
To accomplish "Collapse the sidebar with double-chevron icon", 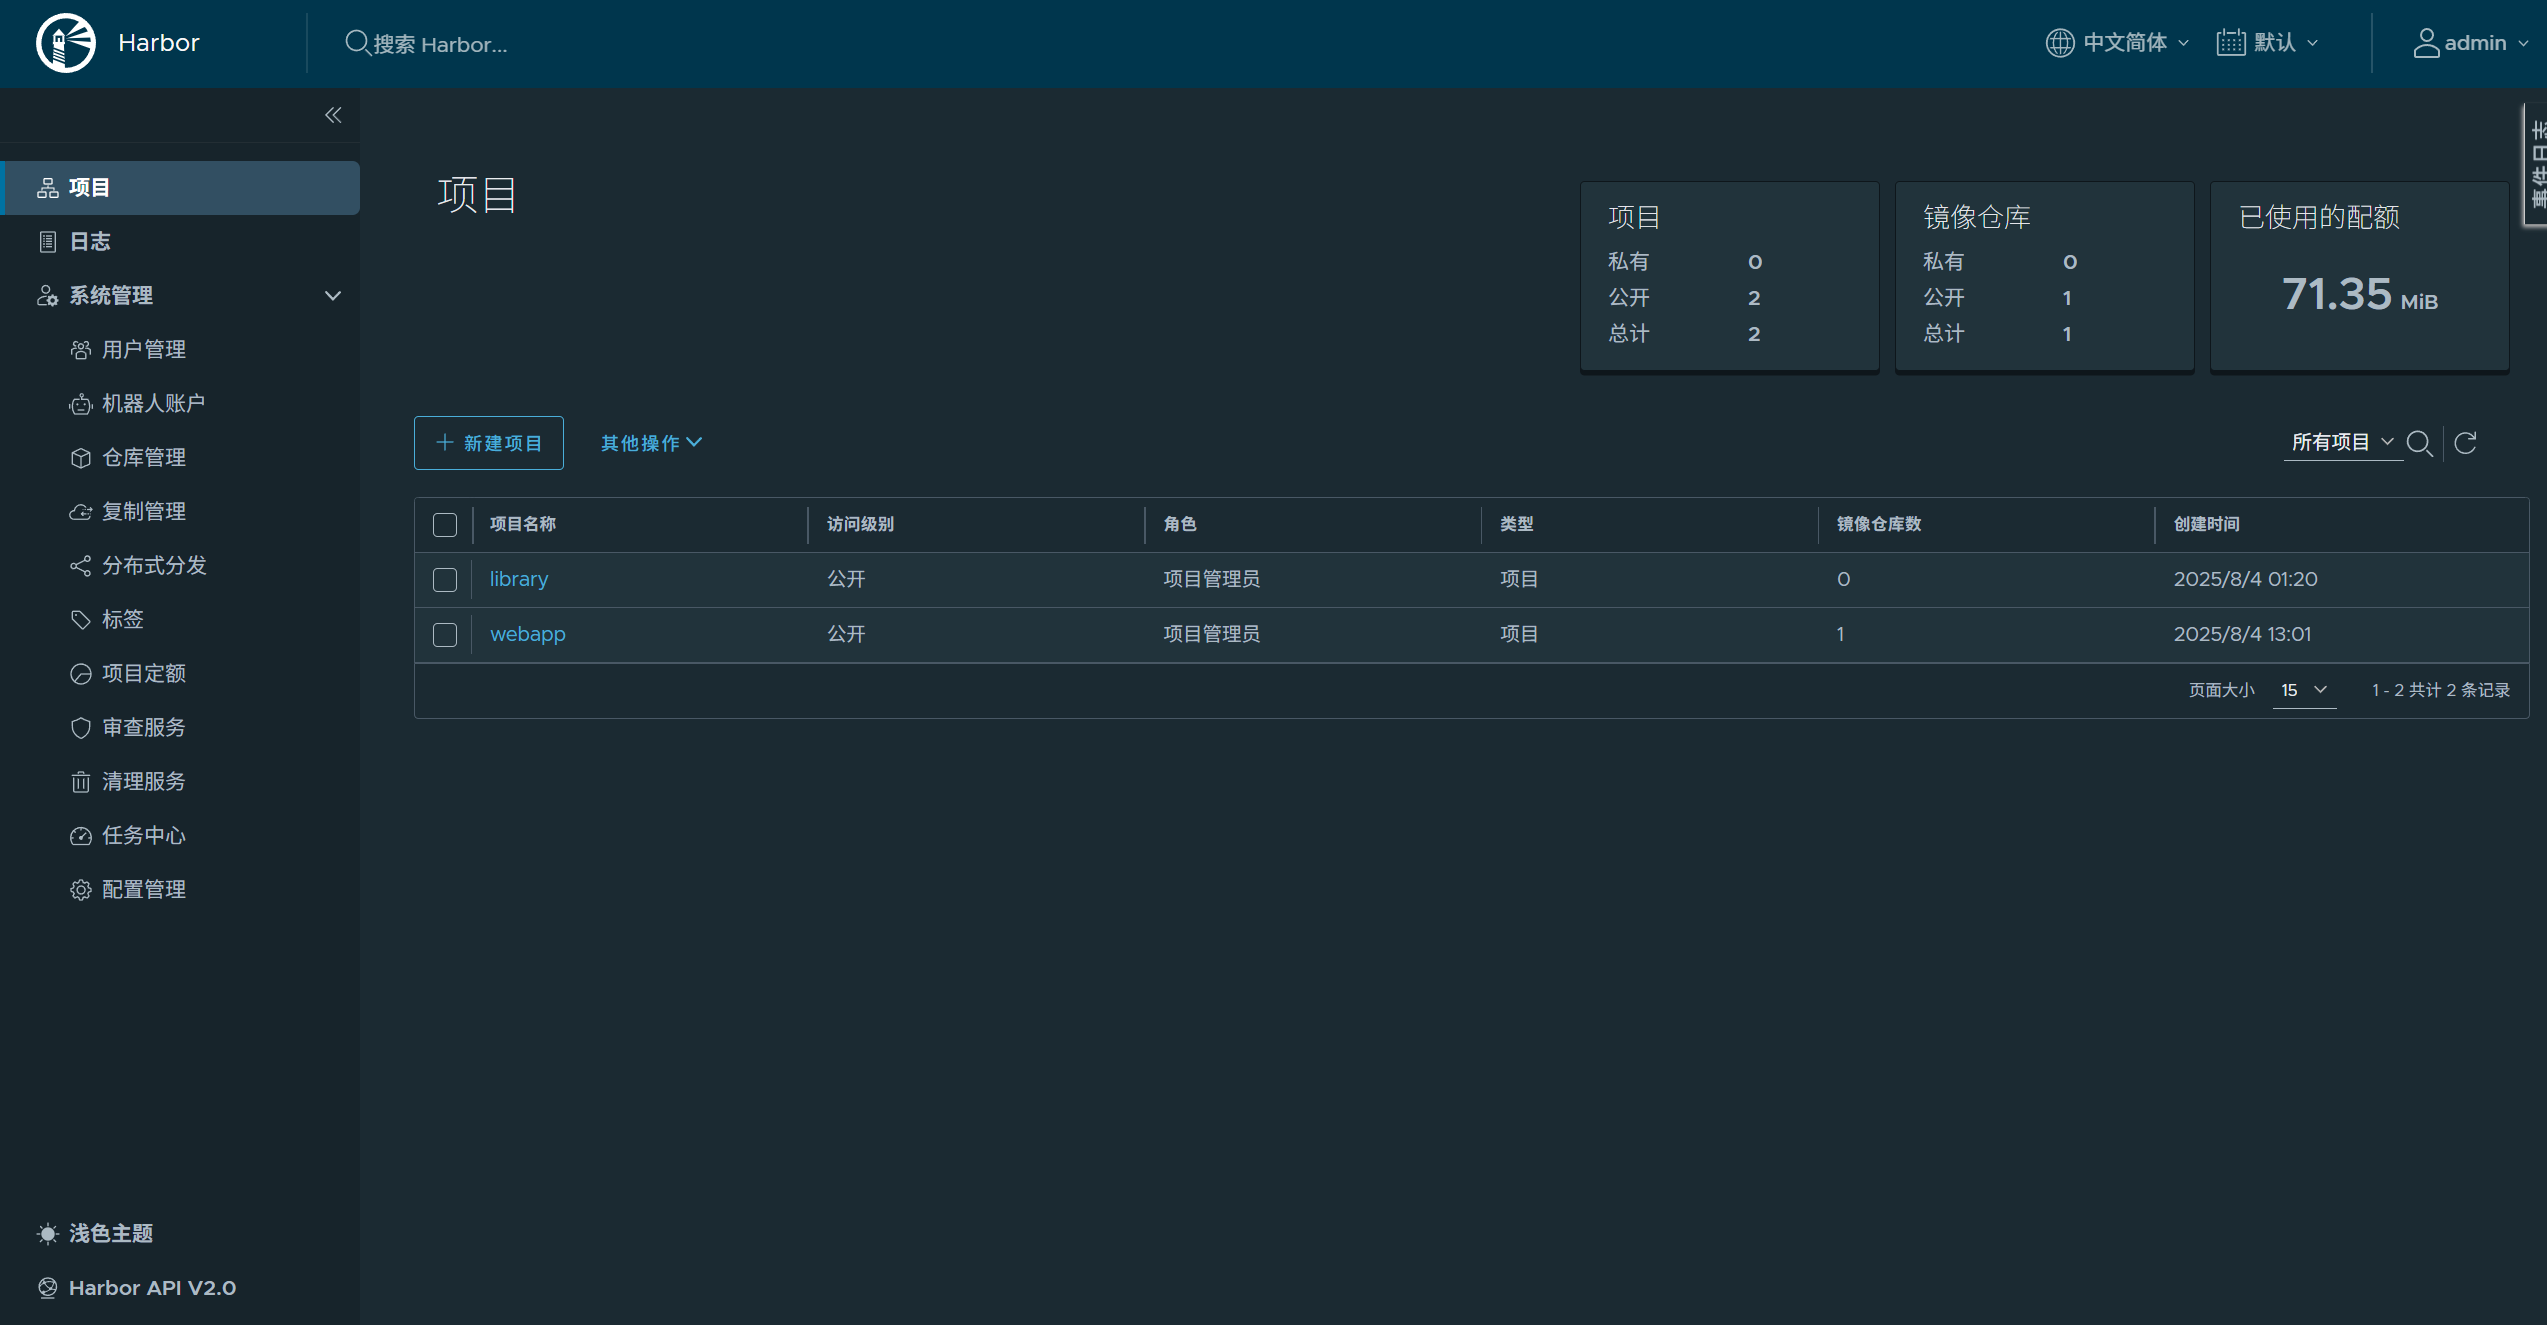I will [x=333, y=115].
